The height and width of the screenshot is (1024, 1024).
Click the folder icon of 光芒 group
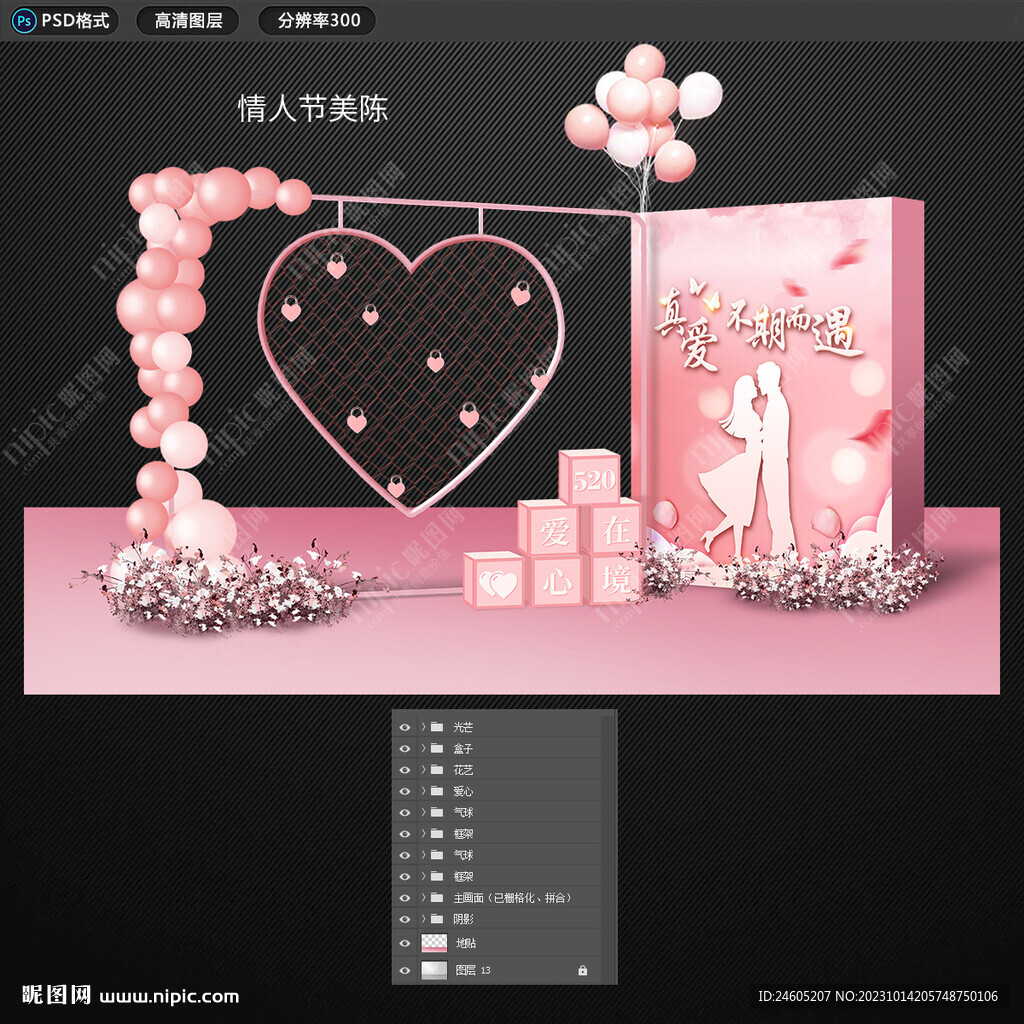pos(437,727)
